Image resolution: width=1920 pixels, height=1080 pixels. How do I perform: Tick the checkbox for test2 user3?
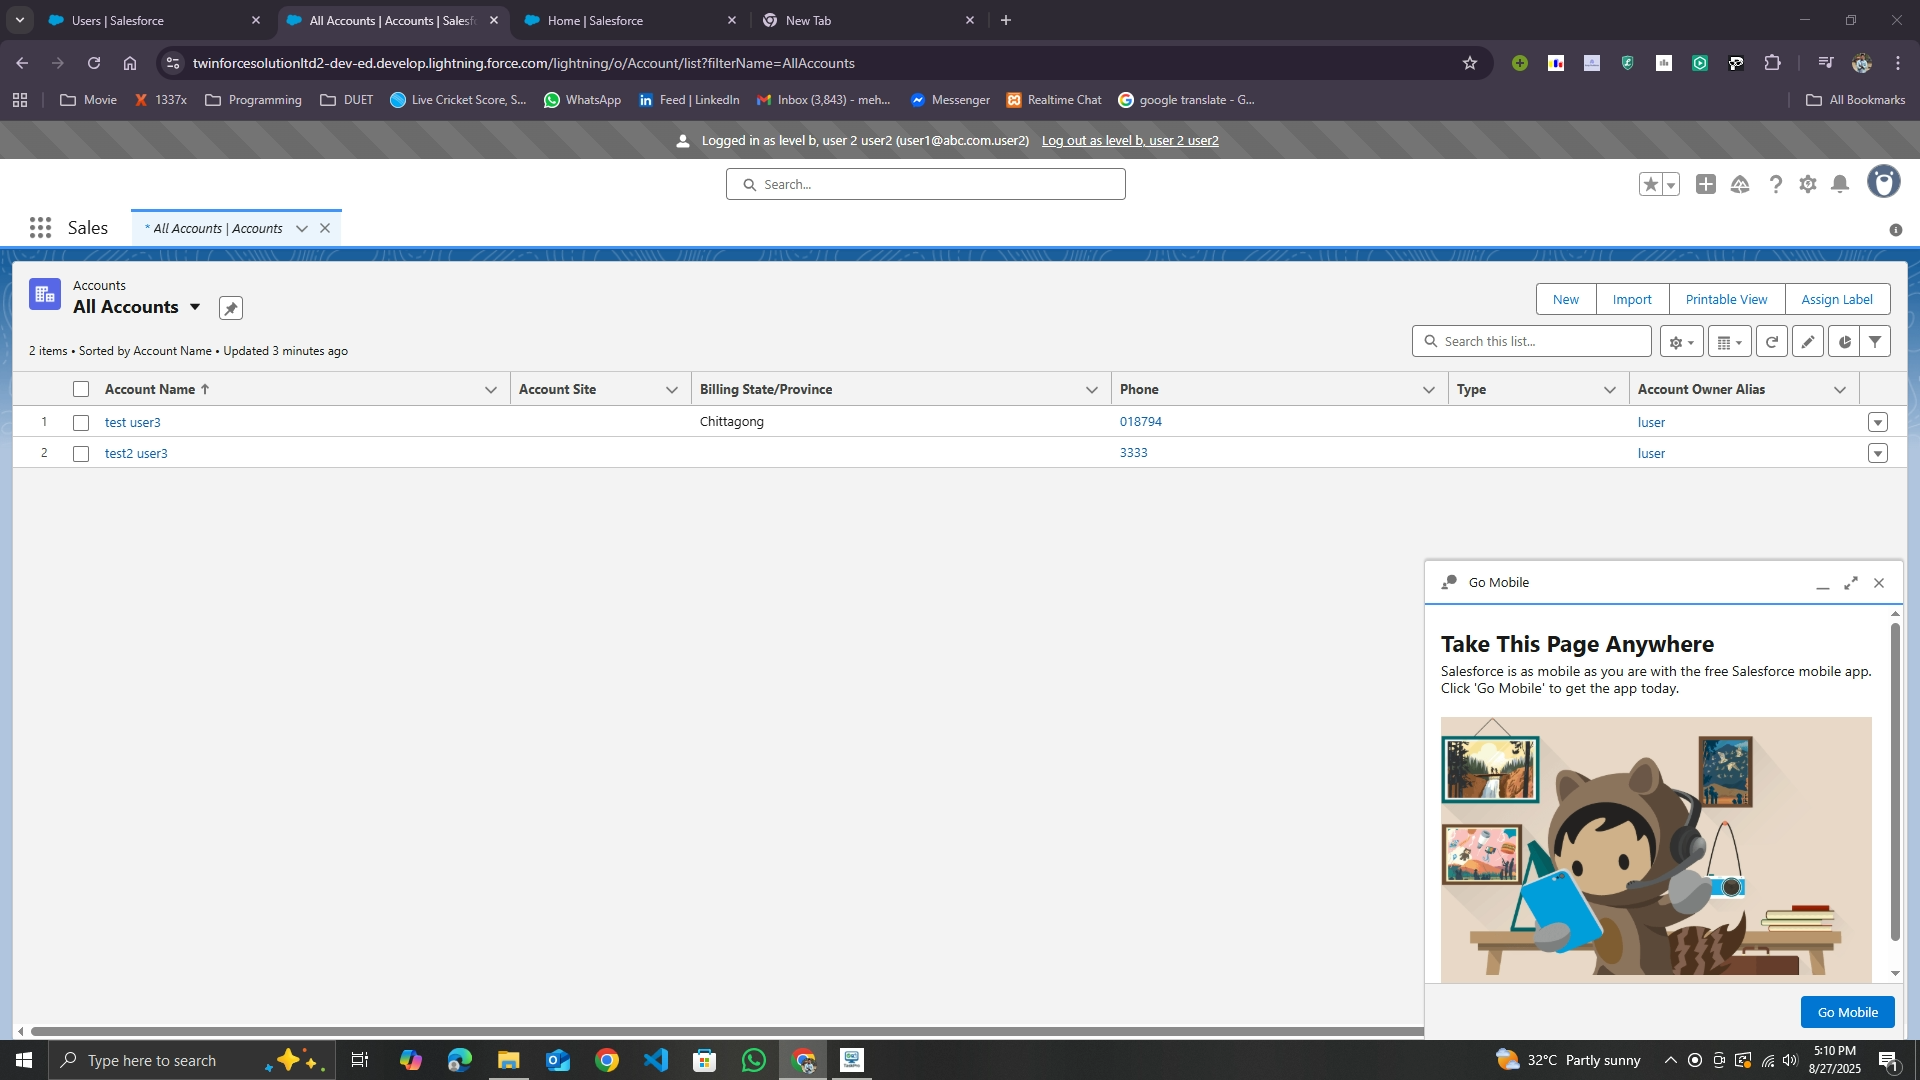coord(81,454)
